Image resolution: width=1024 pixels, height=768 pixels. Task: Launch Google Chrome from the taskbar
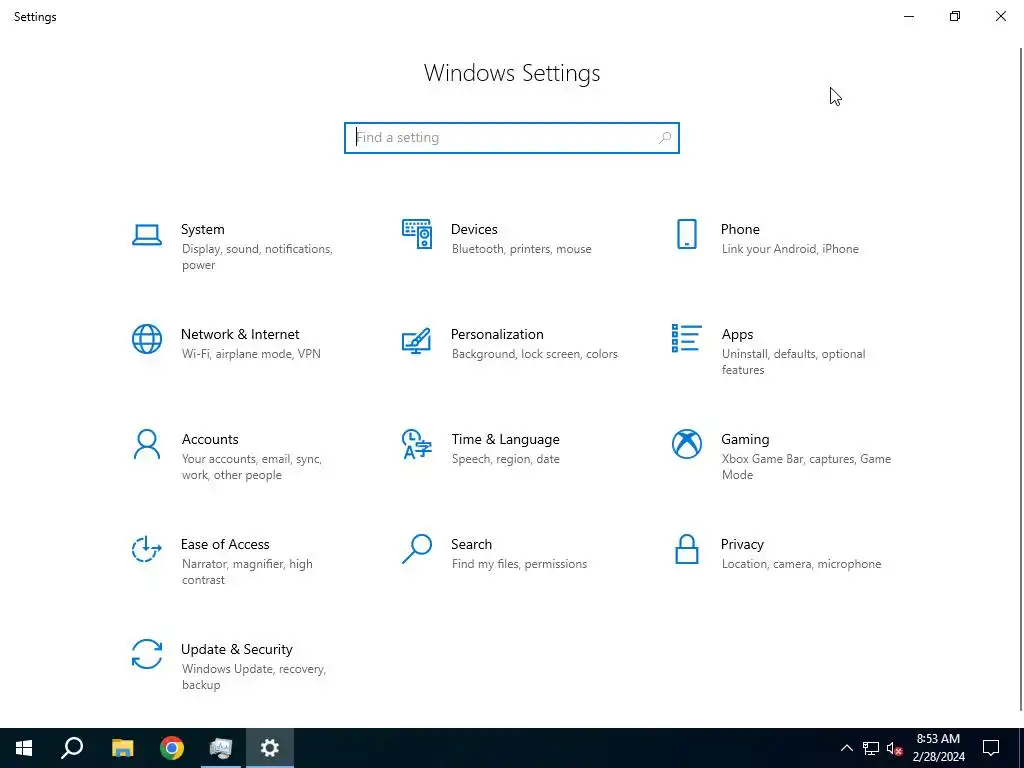pos(172,748)
